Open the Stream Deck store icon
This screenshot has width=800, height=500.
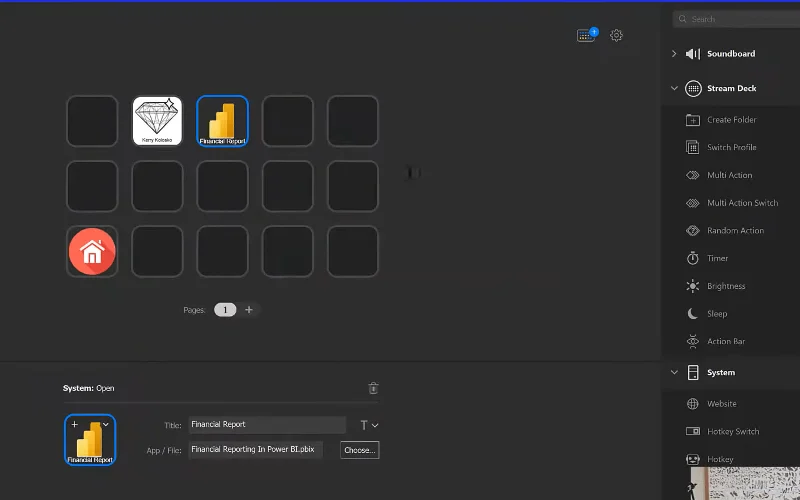pos(587,35)
